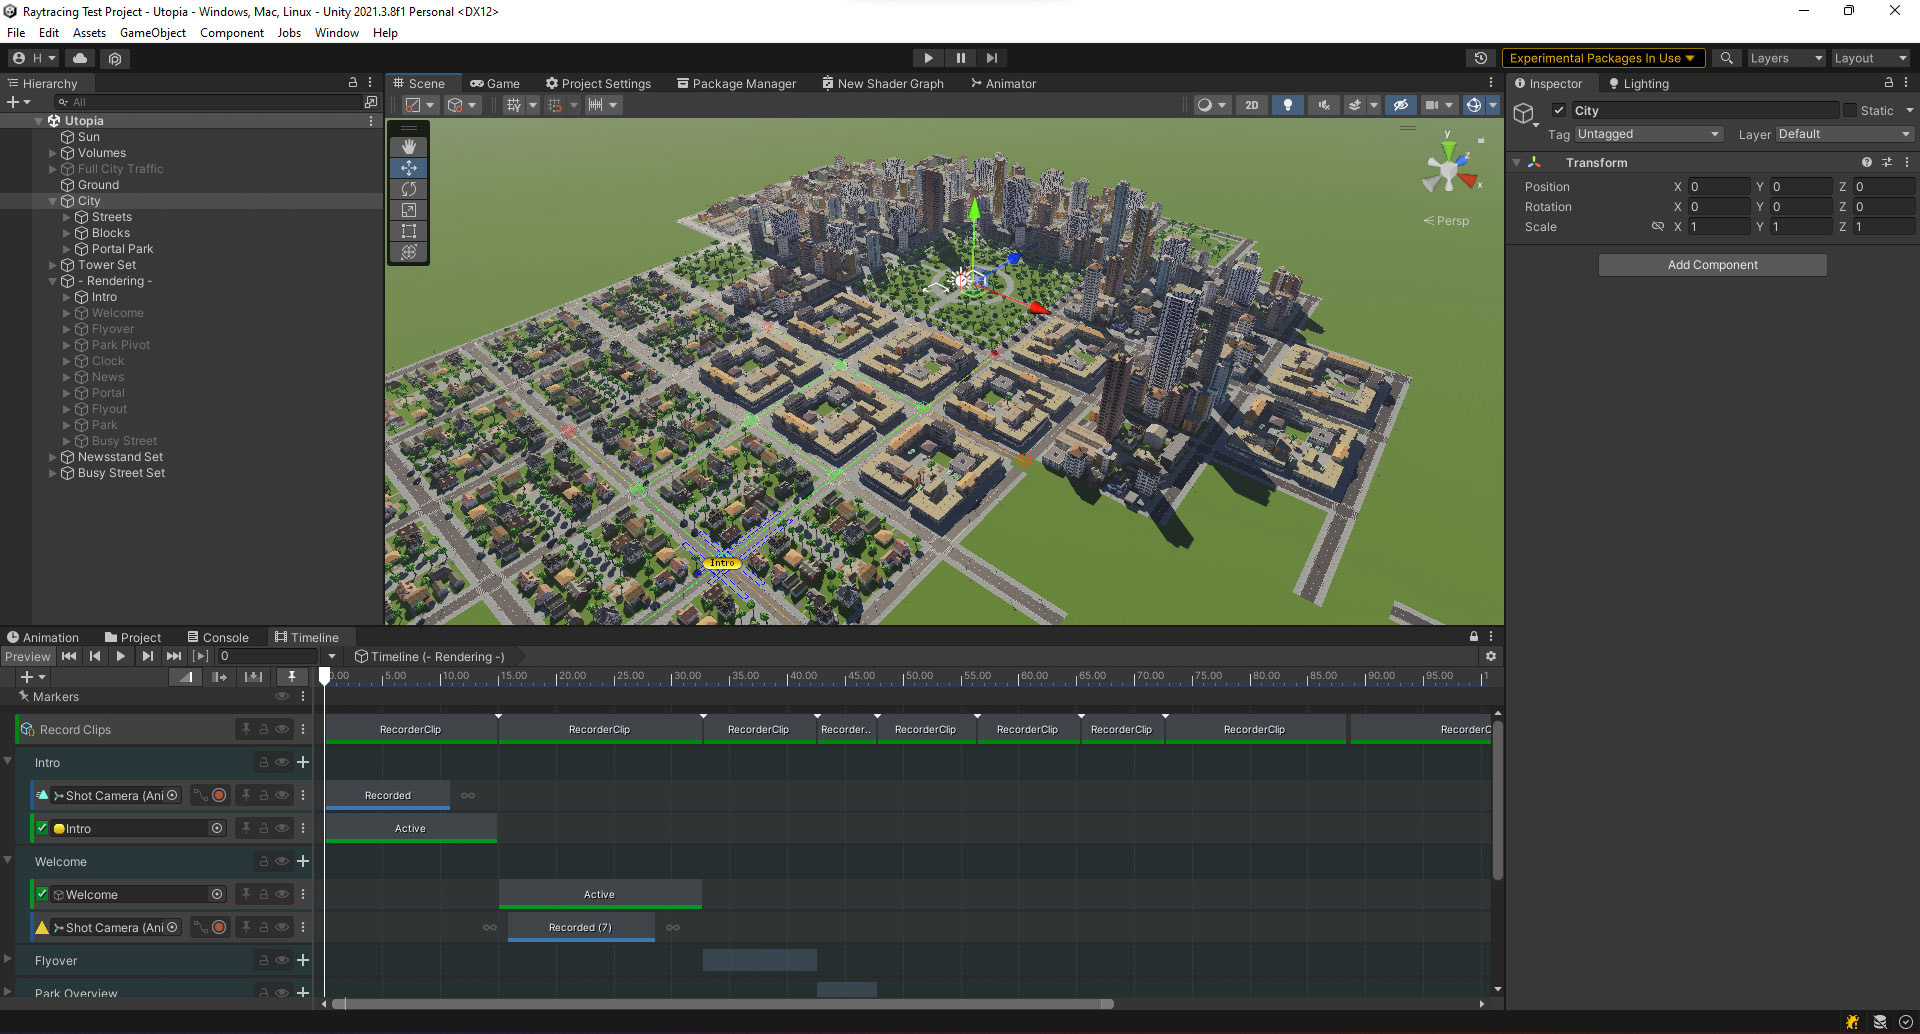Select the Hand view tool in Scene
Screen dimensions: 1920x1034
(x=408, y=146)
